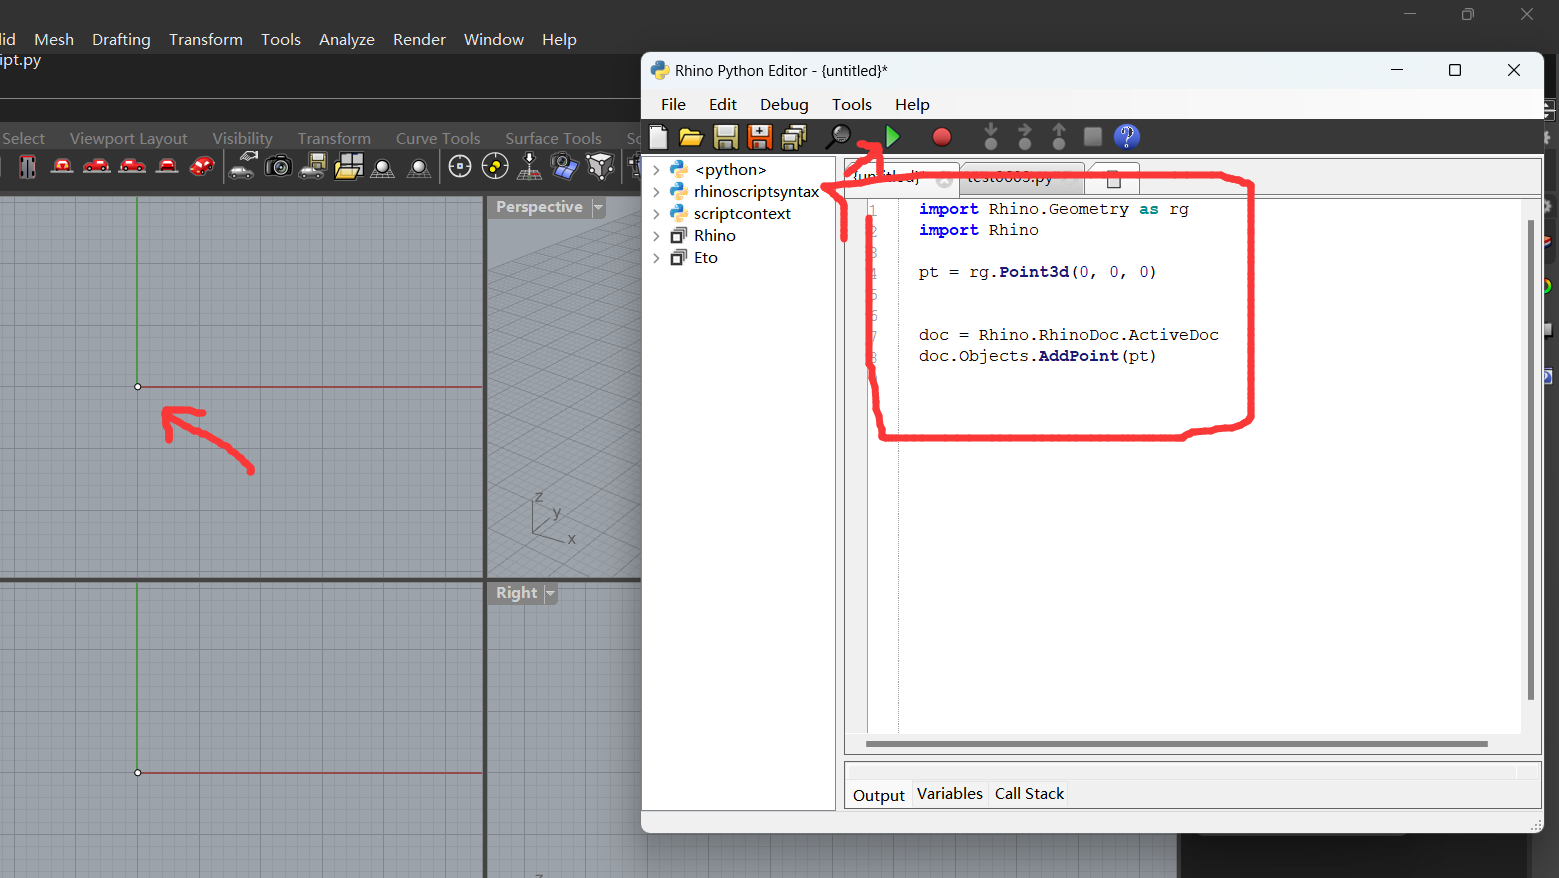Expand the <python> tree node
The height and width of the screenshot is (878, 1559).
point(656,170)
